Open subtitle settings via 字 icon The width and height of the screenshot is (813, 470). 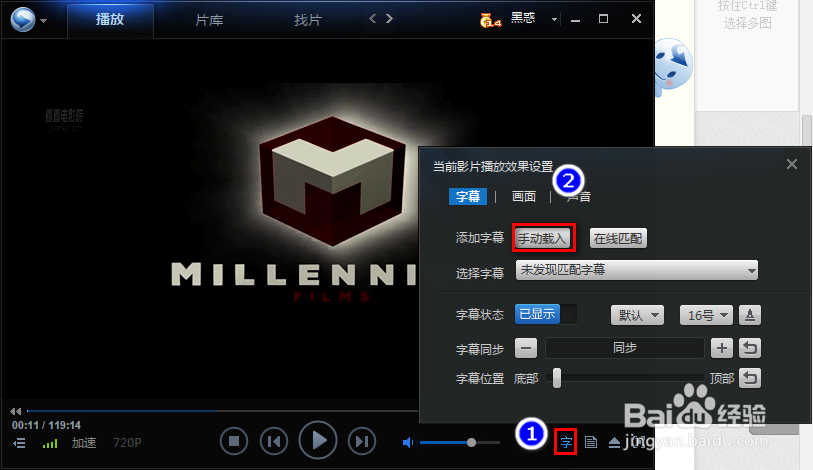pos(566,442)
